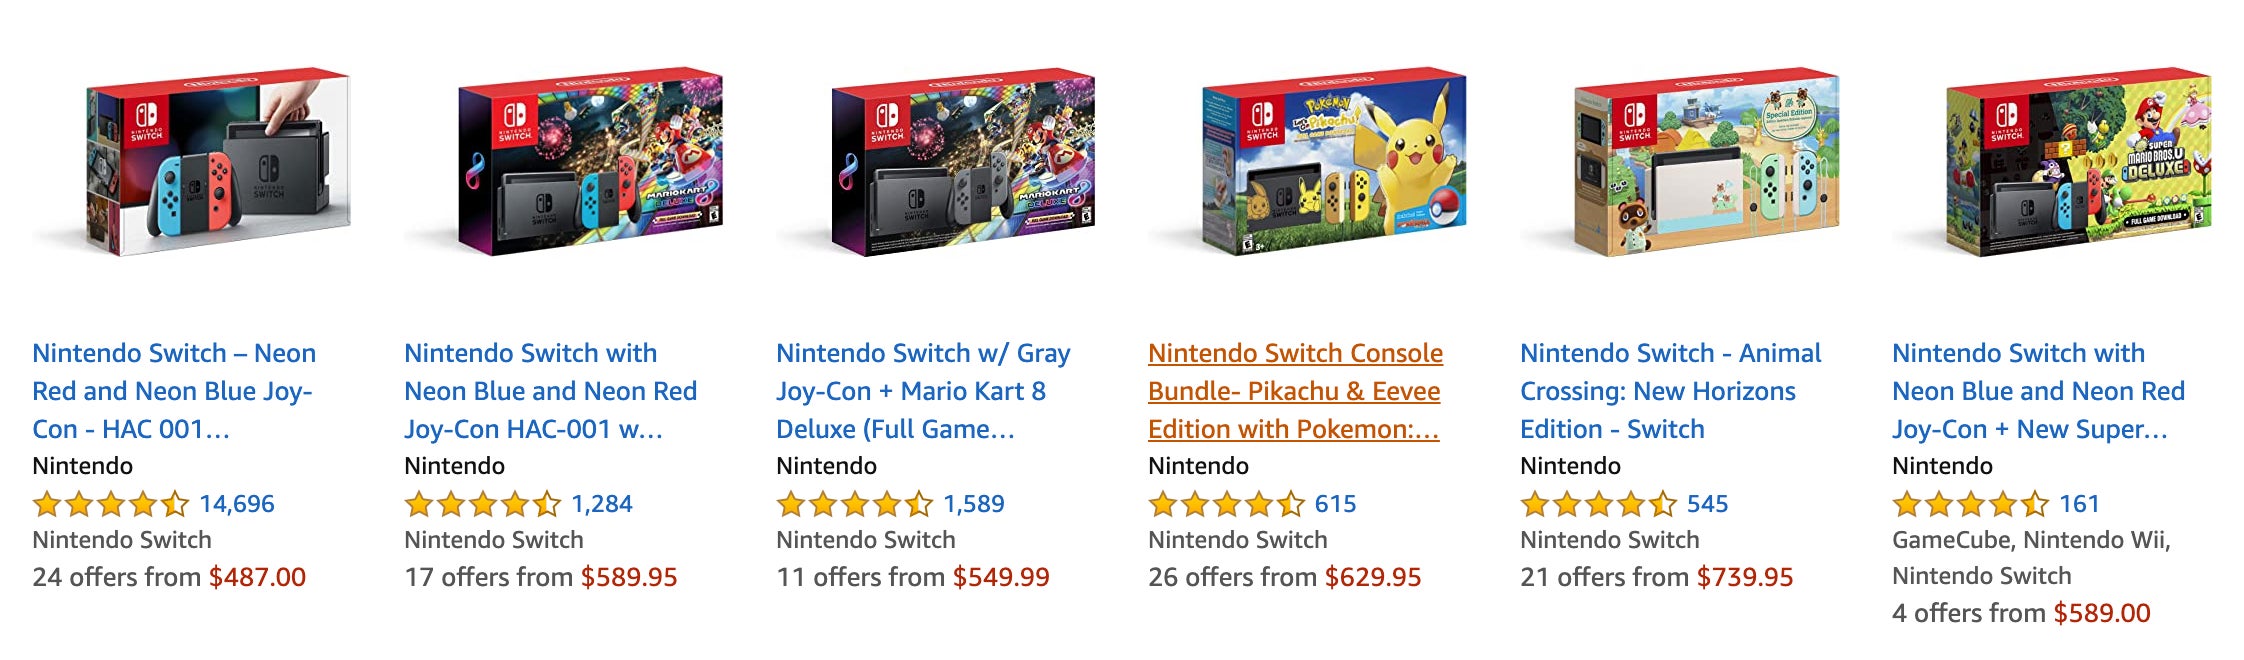
Task: View the 14,696 ratings for the Neon console
Action: 237,504
